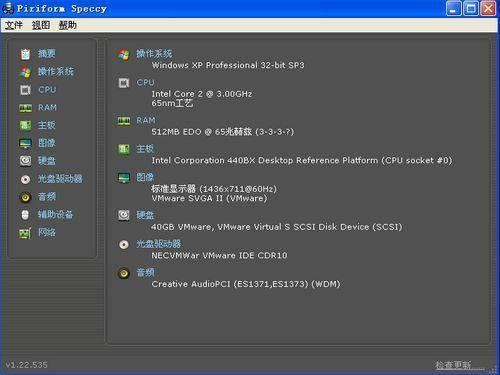Click the '512MB EDO' RAM details text

click(x=223, y=132)
